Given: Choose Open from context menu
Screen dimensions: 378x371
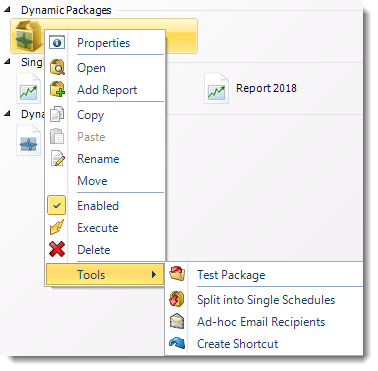Looking at the screenshot, I should pos(91,68).
